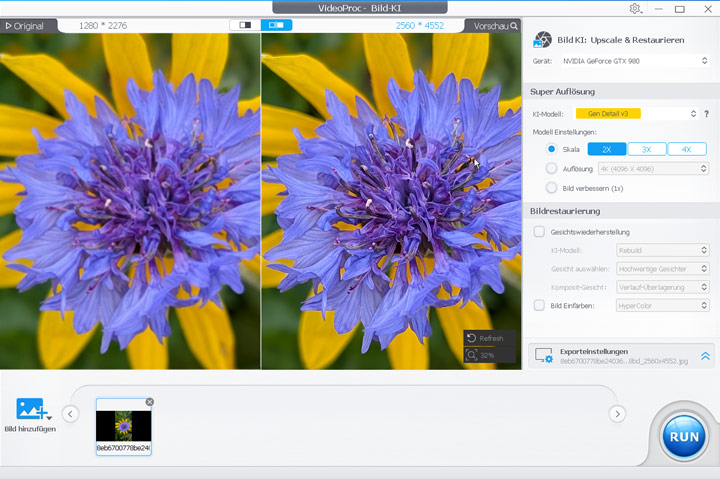The image size is (720, 479).
Task: Select the Skala radio button
Action: tap(551, 149)
